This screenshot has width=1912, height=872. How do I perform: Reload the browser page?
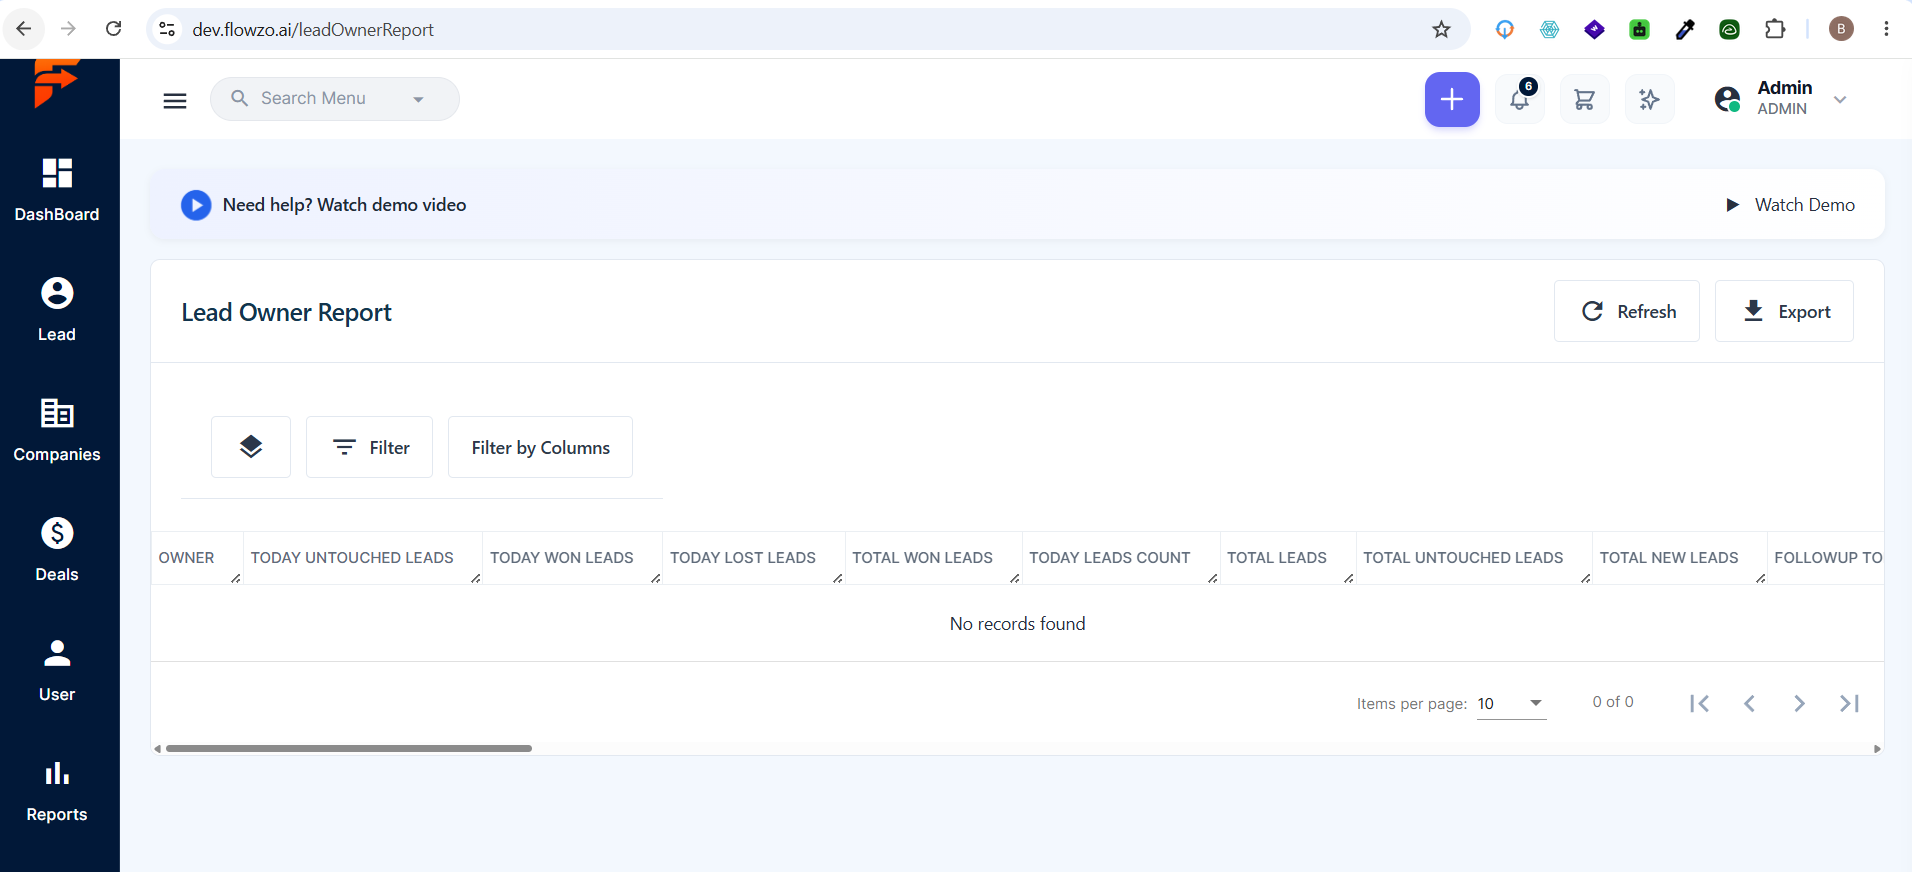[114, 29]
